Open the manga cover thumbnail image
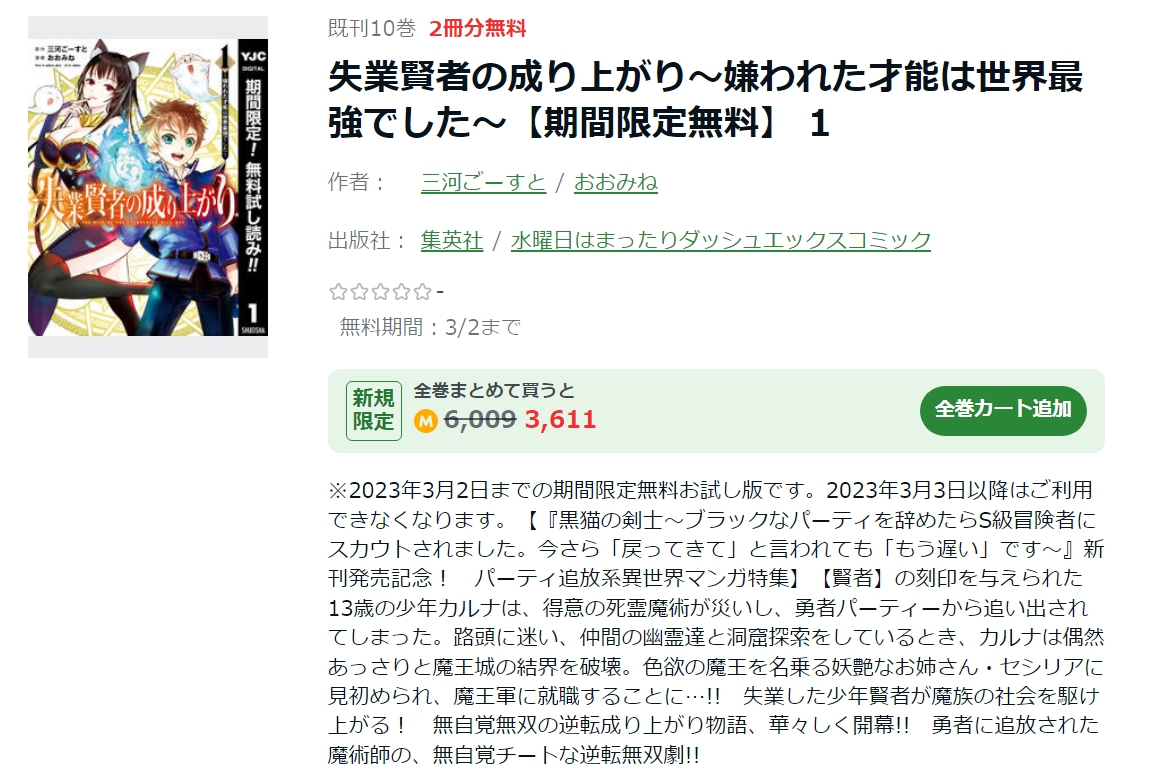 coord(148,187)
